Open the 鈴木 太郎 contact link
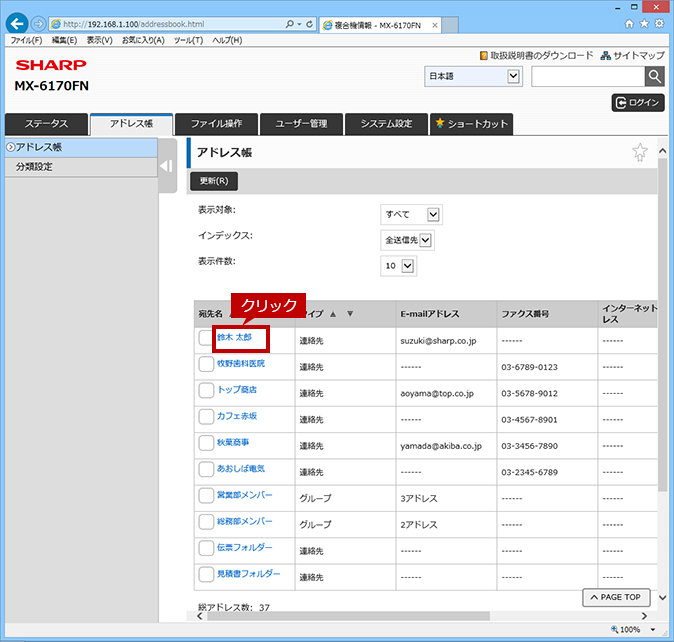Image resolution: width=674 pixels, height=642 pixels. [x=234, y=337]
